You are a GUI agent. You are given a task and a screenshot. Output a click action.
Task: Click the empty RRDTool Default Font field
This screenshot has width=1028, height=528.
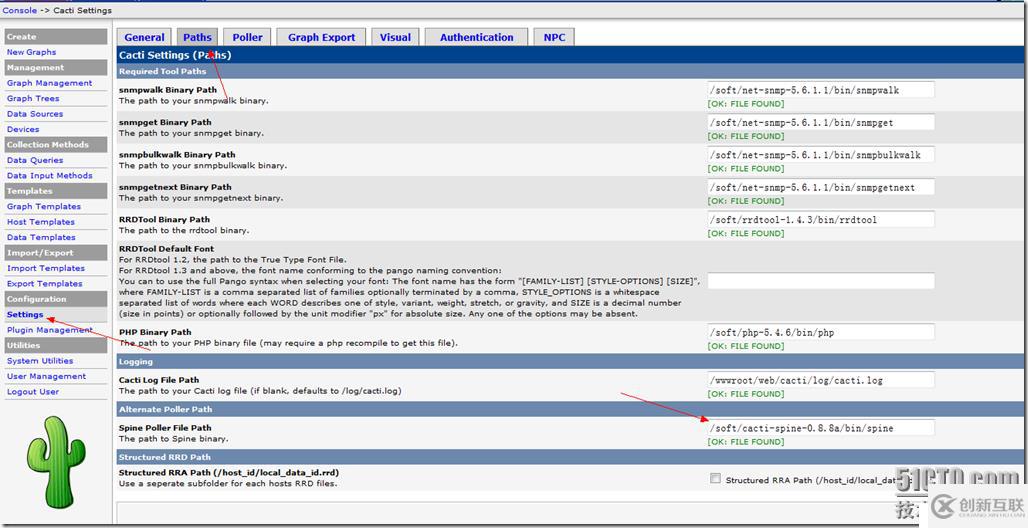click(821, 281)
